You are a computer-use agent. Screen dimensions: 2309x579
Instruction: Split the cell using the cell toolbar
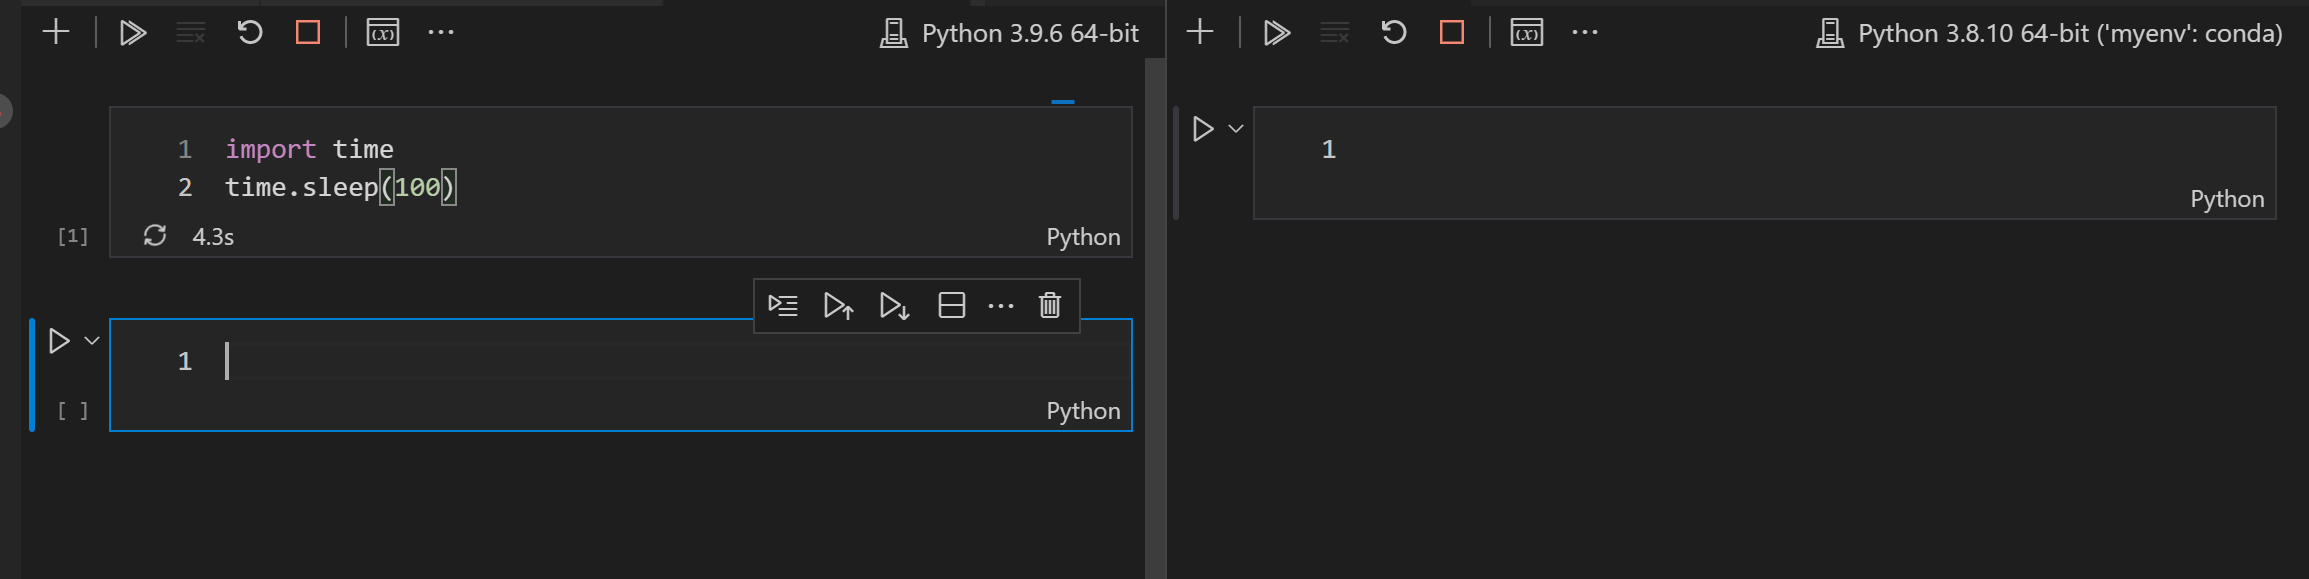pyautogui.click(x=952, y=305)
